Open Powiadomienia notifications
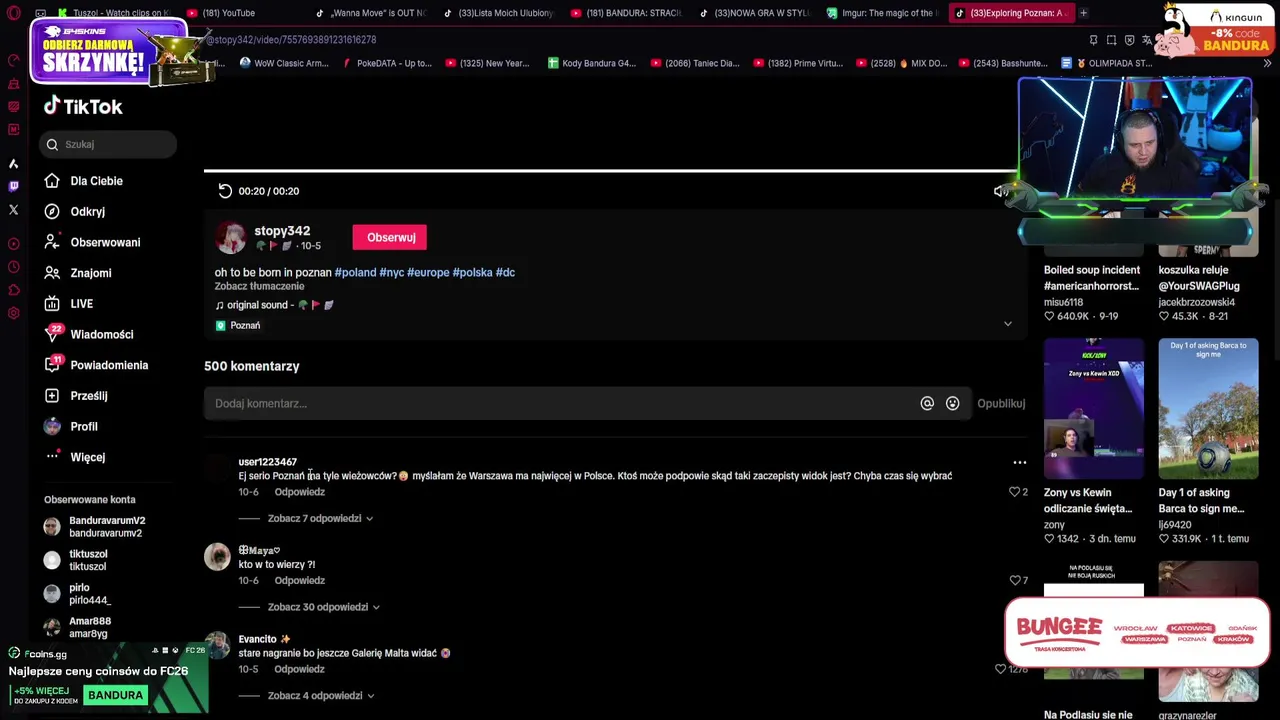 tap(108, 365)
